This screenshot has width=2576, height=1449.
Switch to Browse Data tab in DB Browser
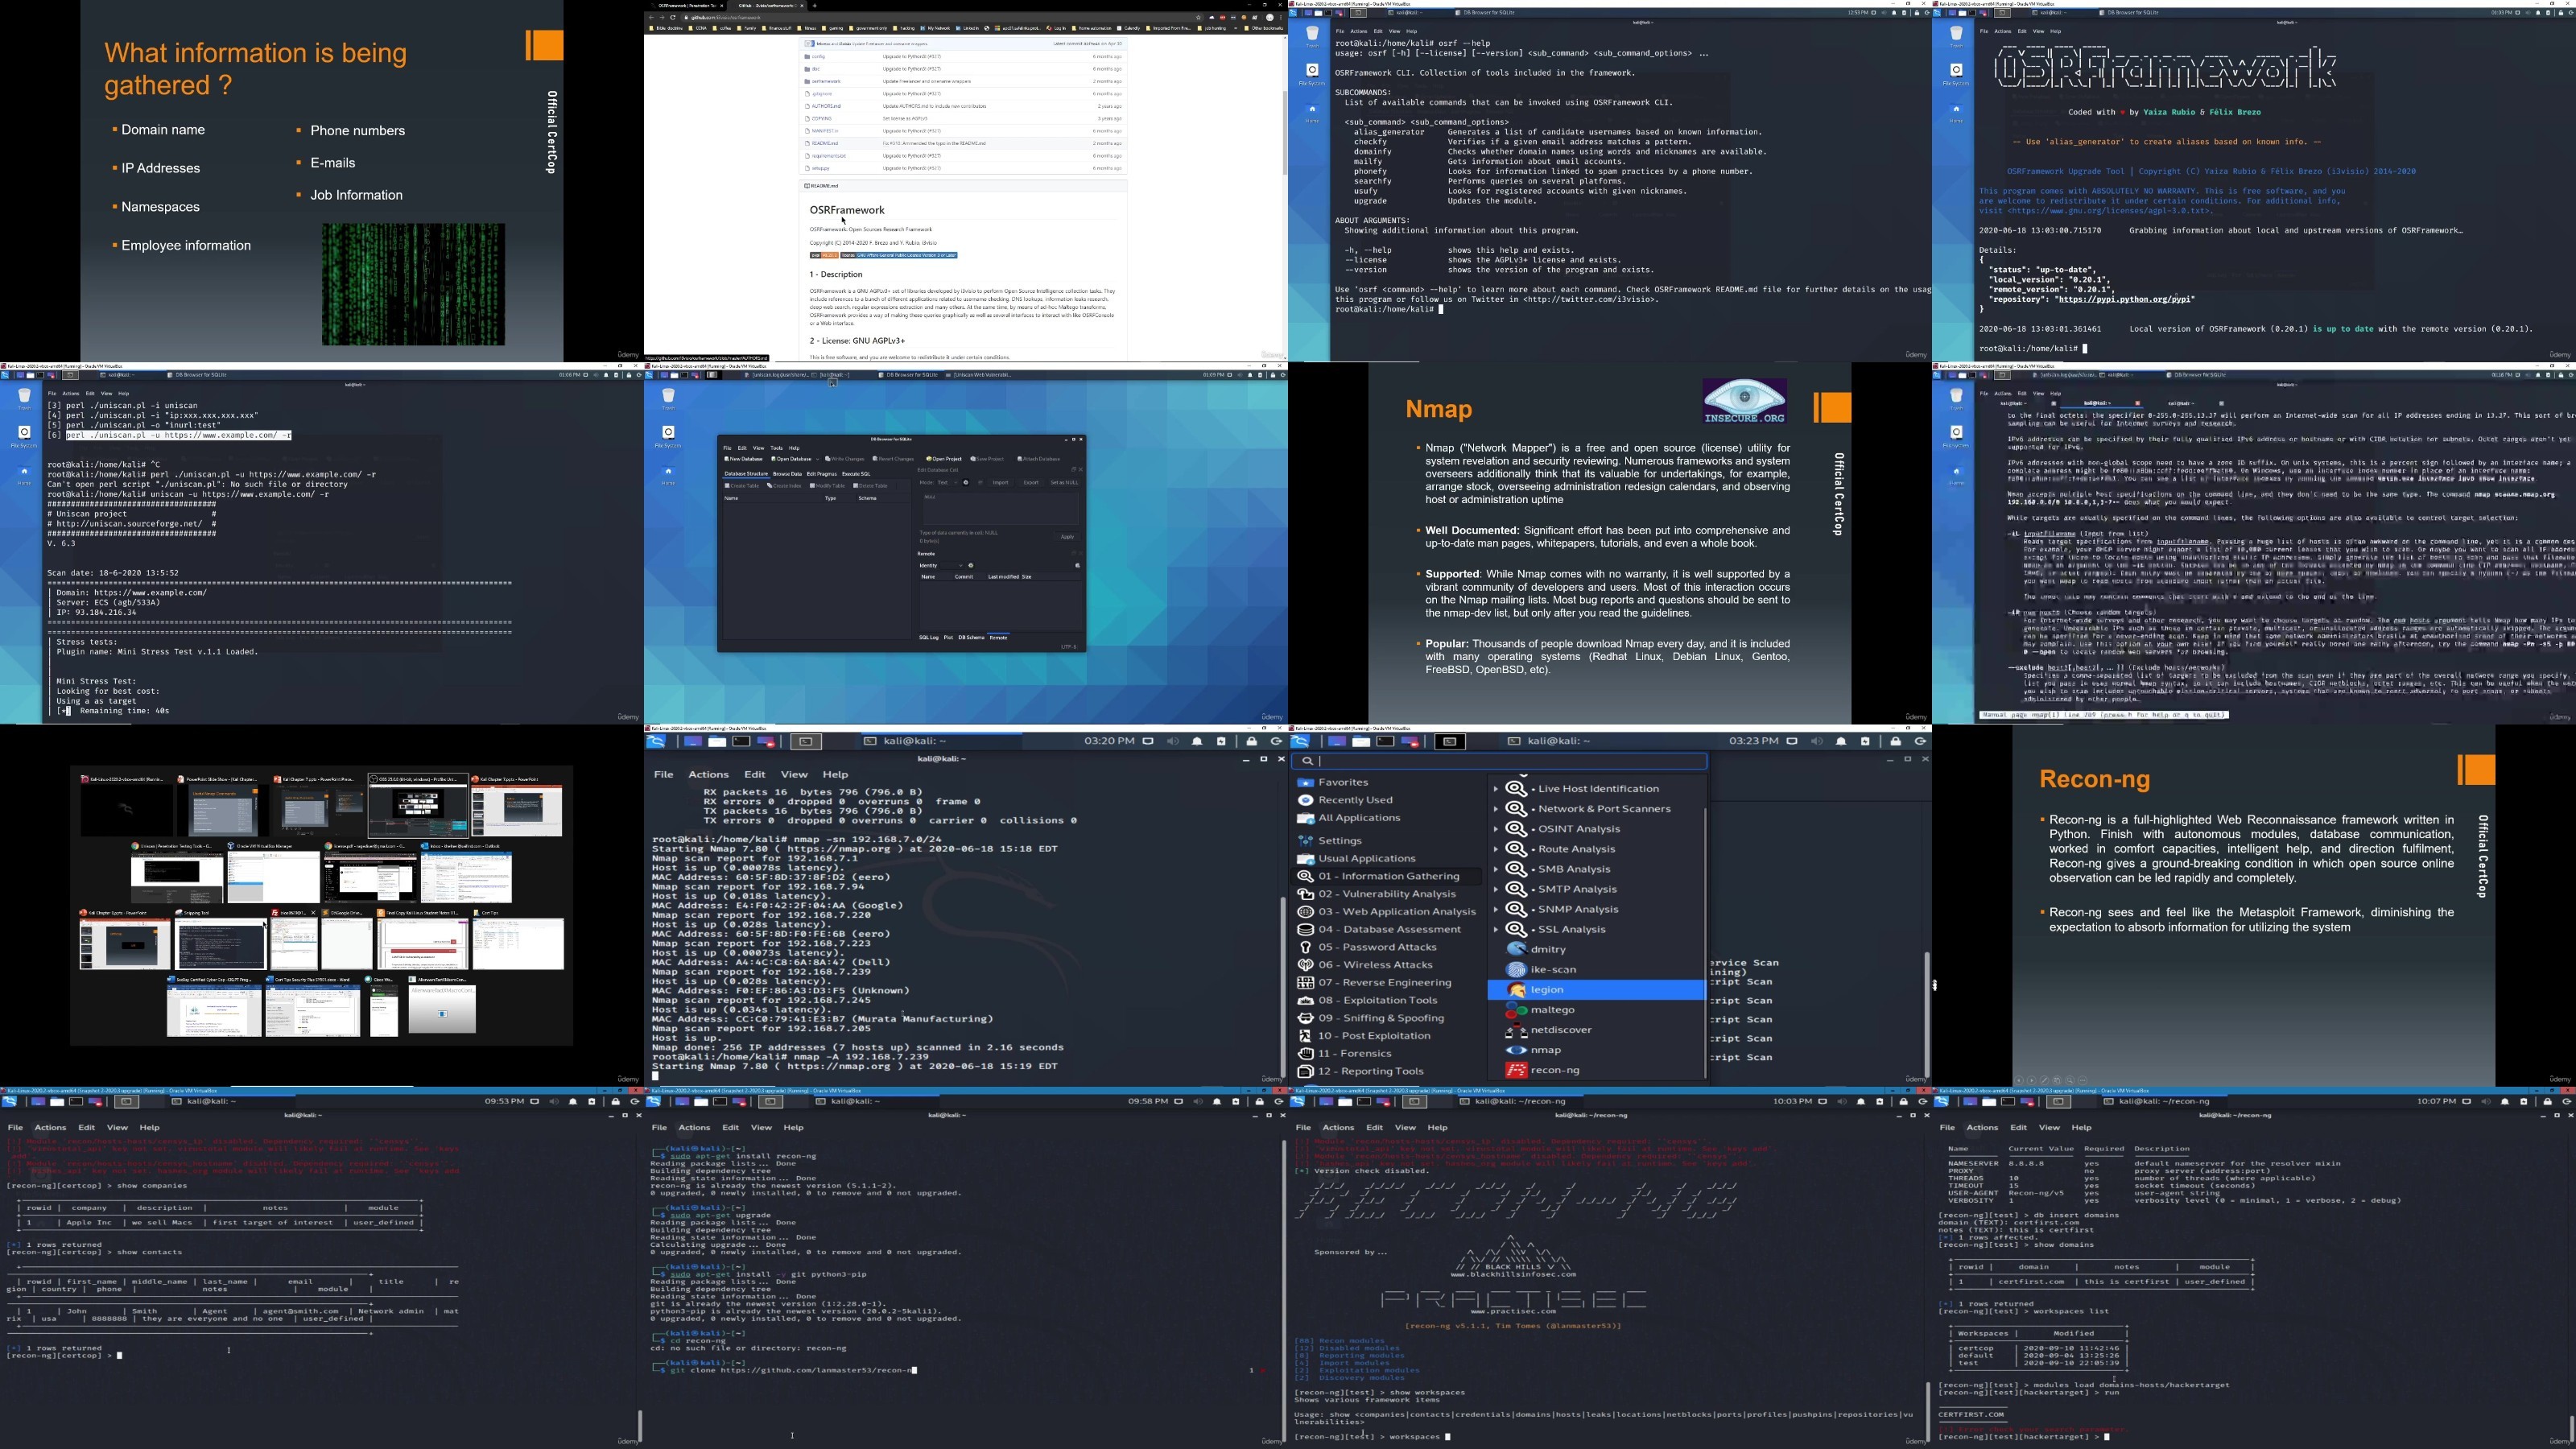788,474
